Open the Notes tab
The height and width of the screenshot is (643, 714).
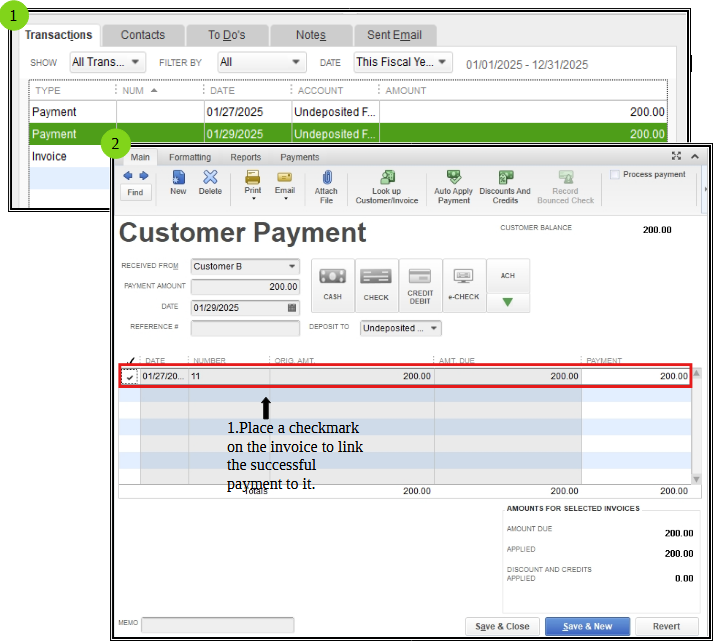pyautogui.click(x=311, y=35)
